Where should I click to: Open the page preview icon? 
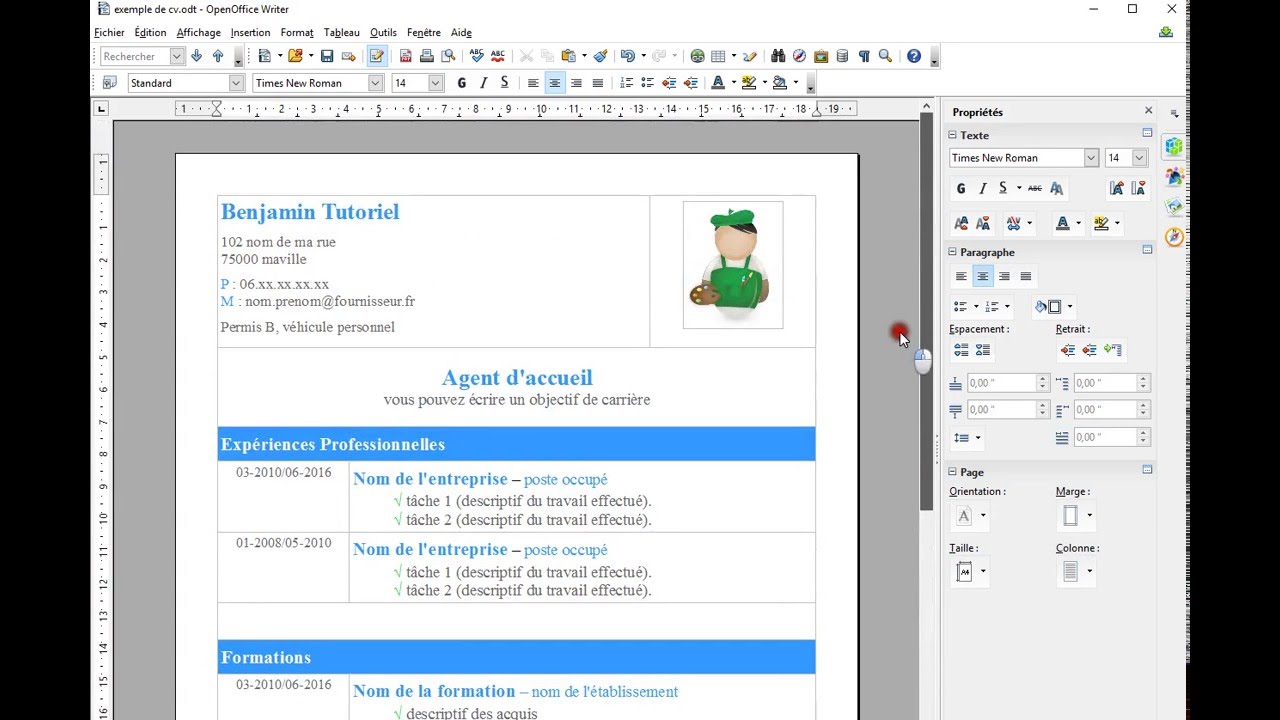[x=448, y=56]
